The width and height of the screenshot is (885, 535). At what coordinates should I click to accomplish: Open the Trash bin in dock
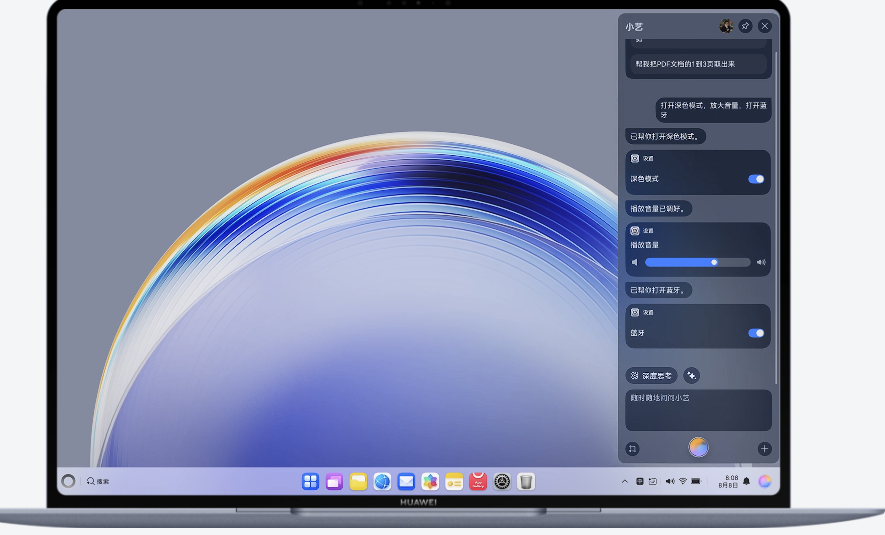tap(526, 481)
